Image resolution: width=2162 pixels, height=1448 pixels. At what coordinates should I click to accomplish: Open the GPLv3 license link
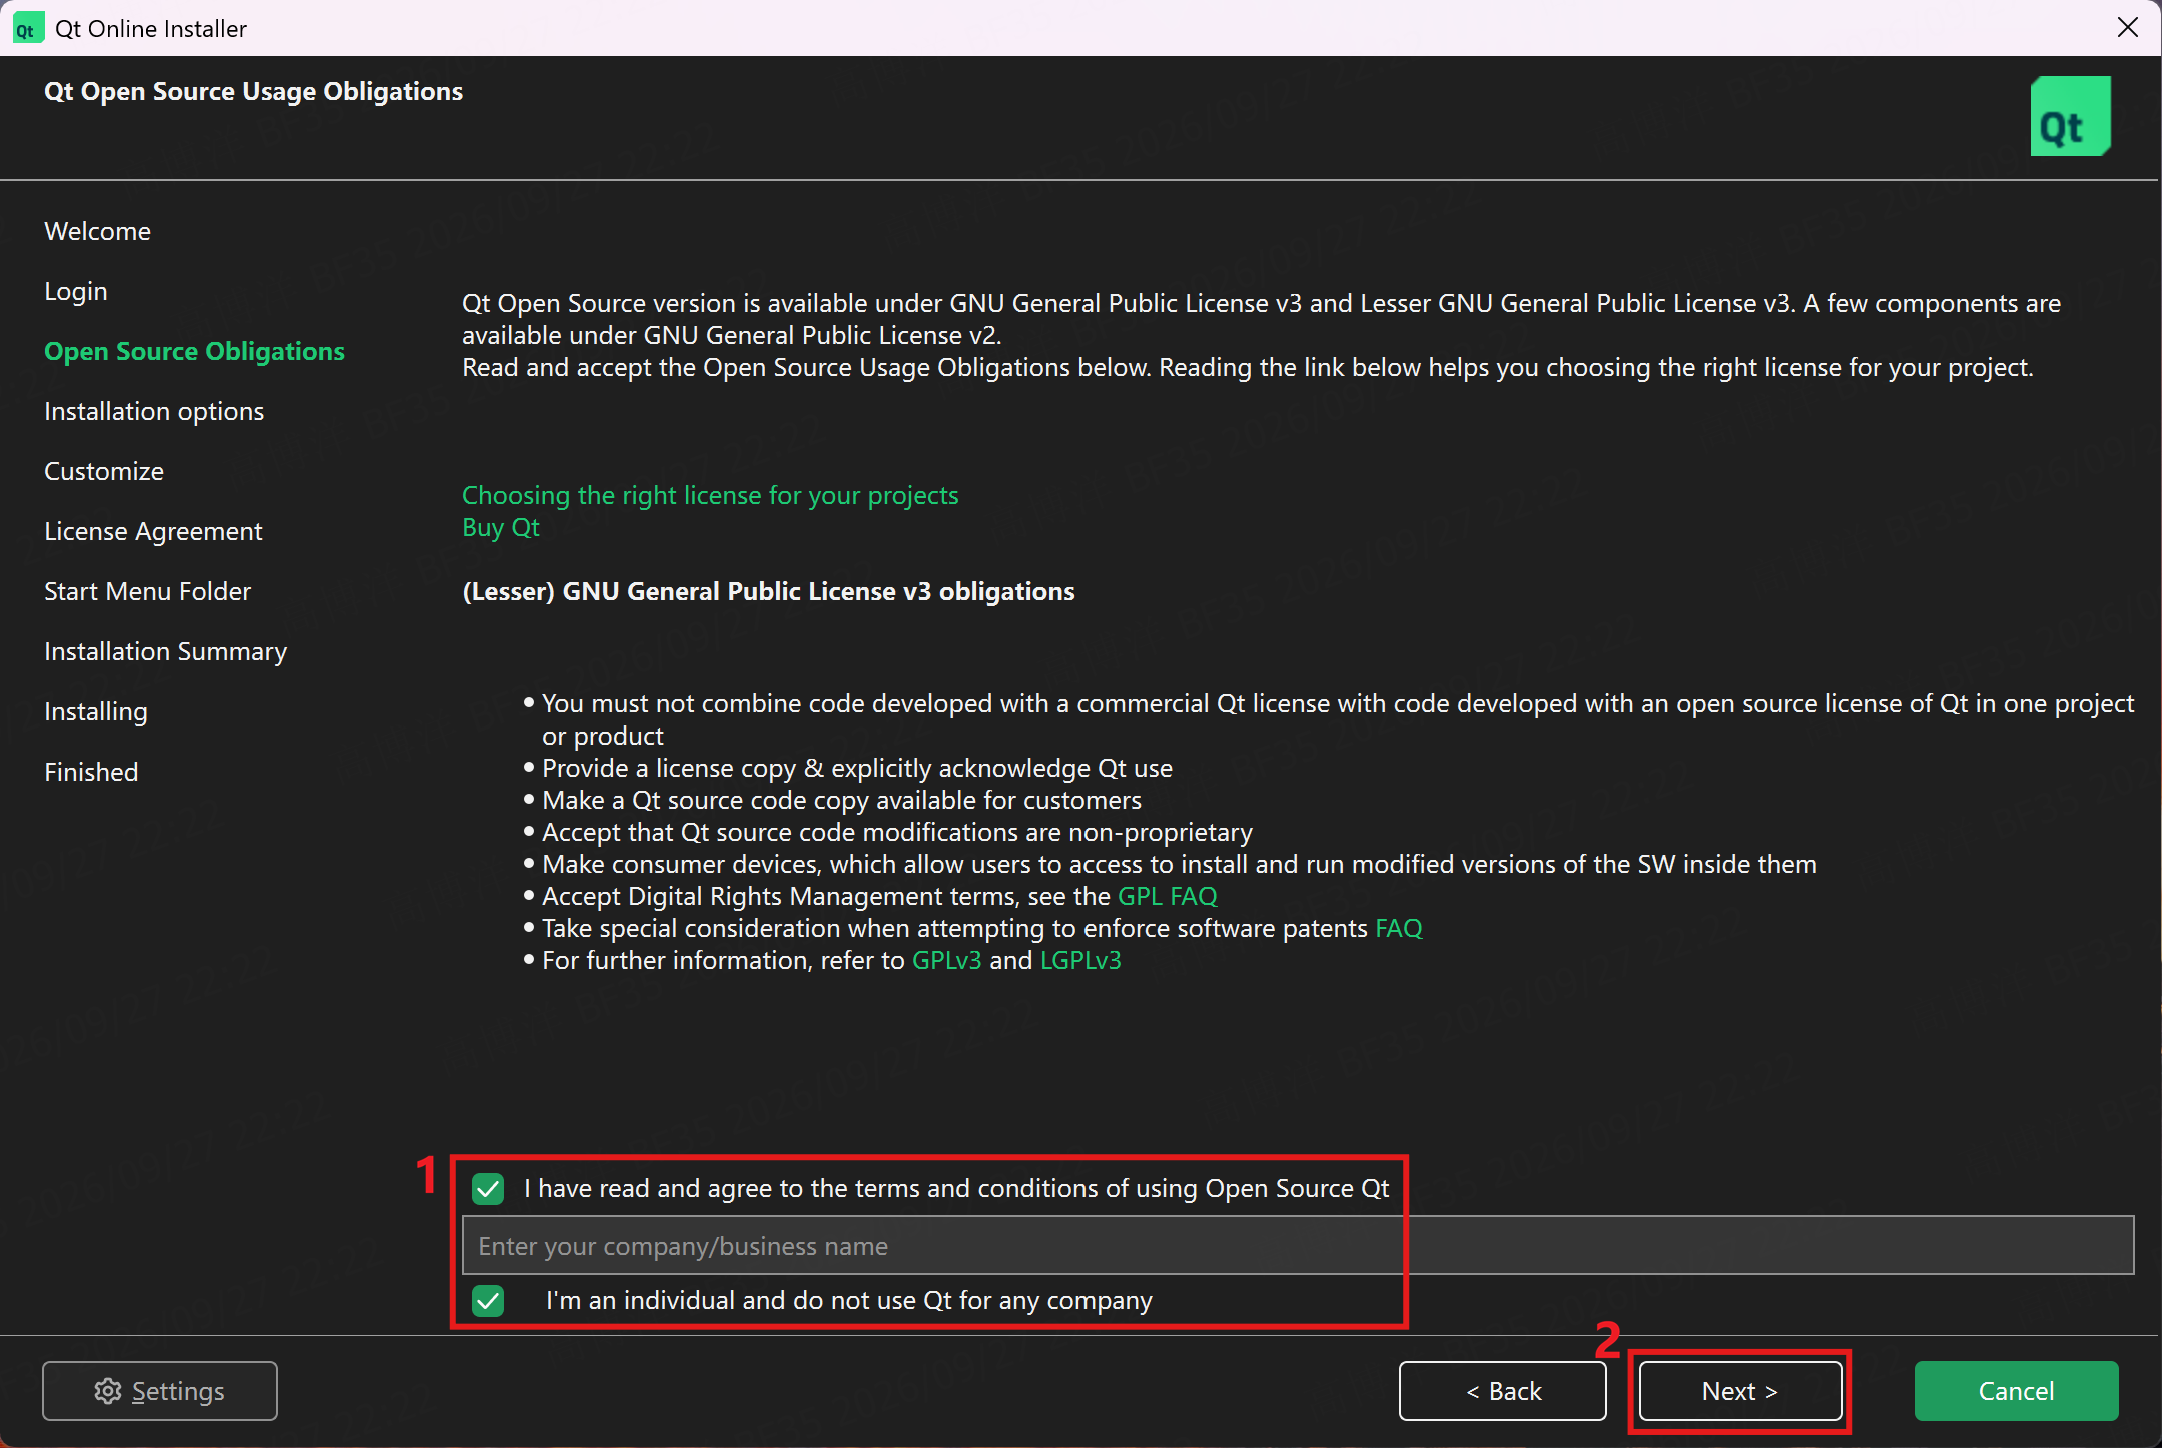click(947, 960)
